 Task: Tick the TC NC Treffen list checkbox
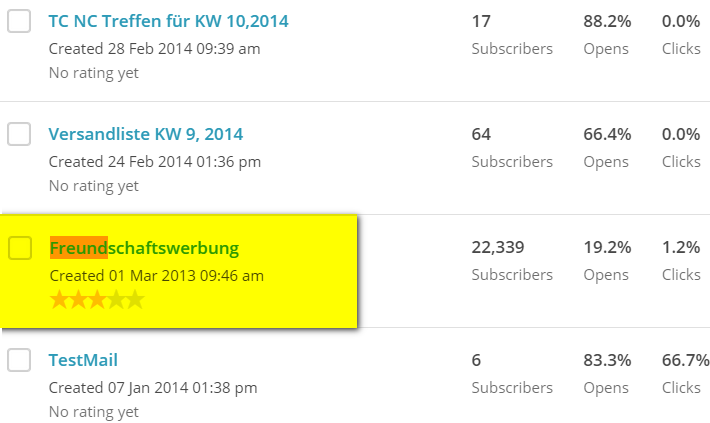coord(19,21)
